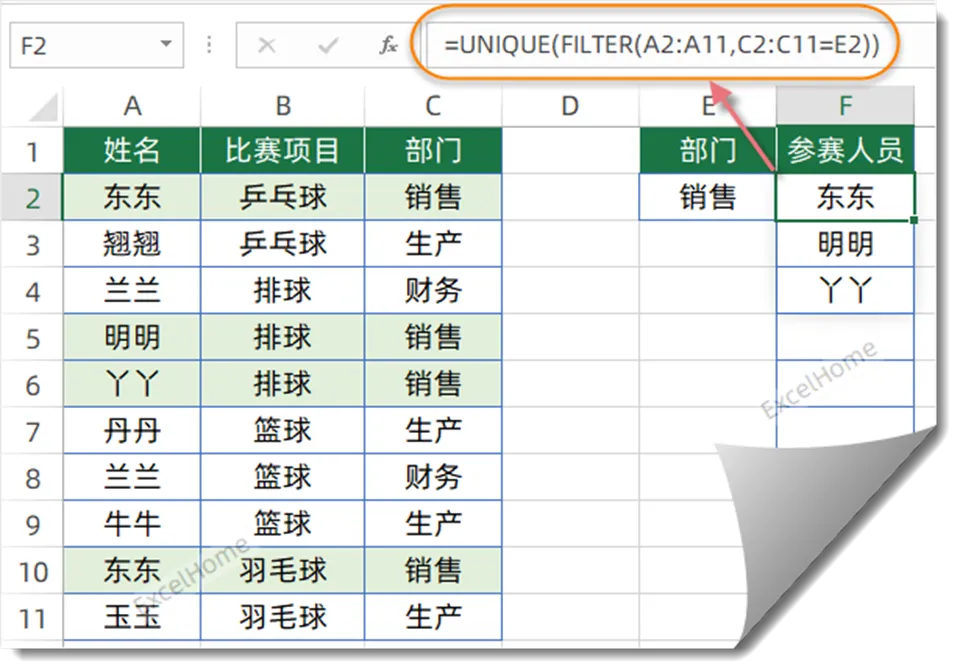
Task: Select row 7 header
Action: (x=32, y=431)
